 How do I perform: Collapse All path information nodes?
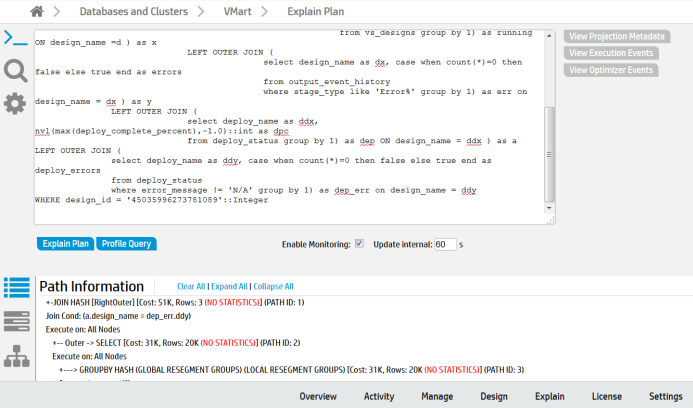(273, 287)
